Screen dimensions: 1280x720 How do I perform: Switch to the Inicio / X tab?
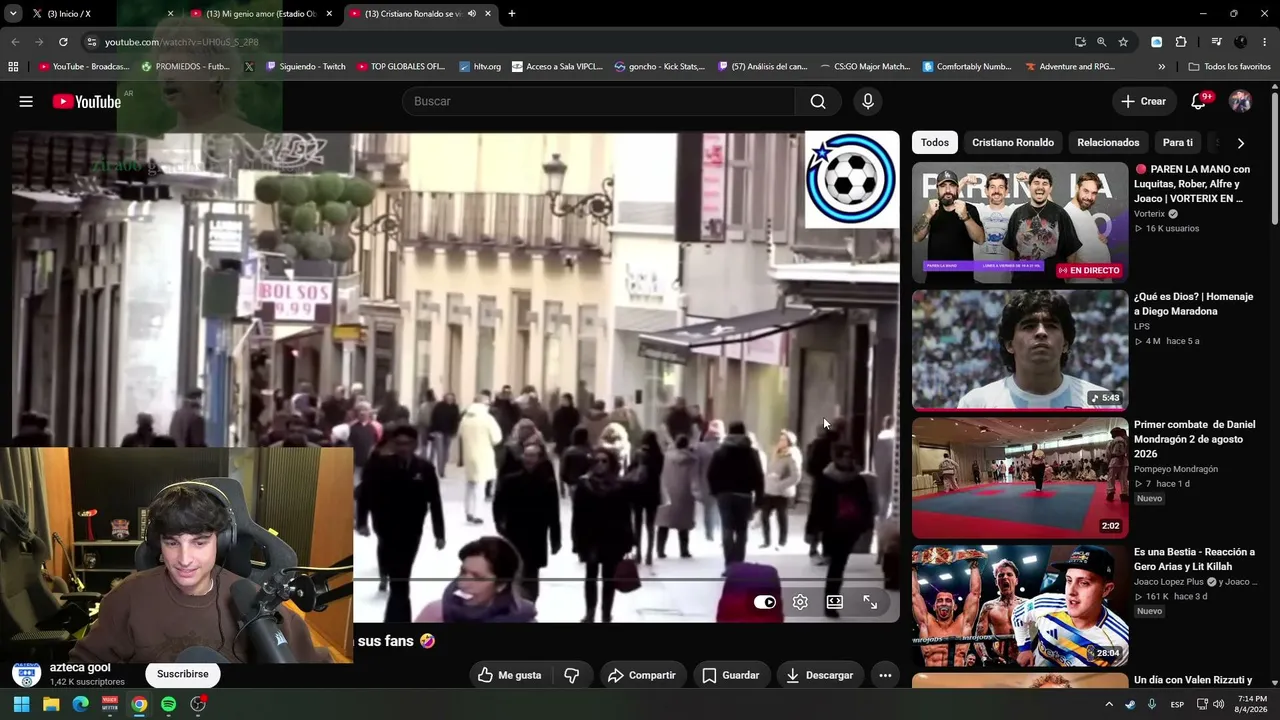(x=99, y=14)
